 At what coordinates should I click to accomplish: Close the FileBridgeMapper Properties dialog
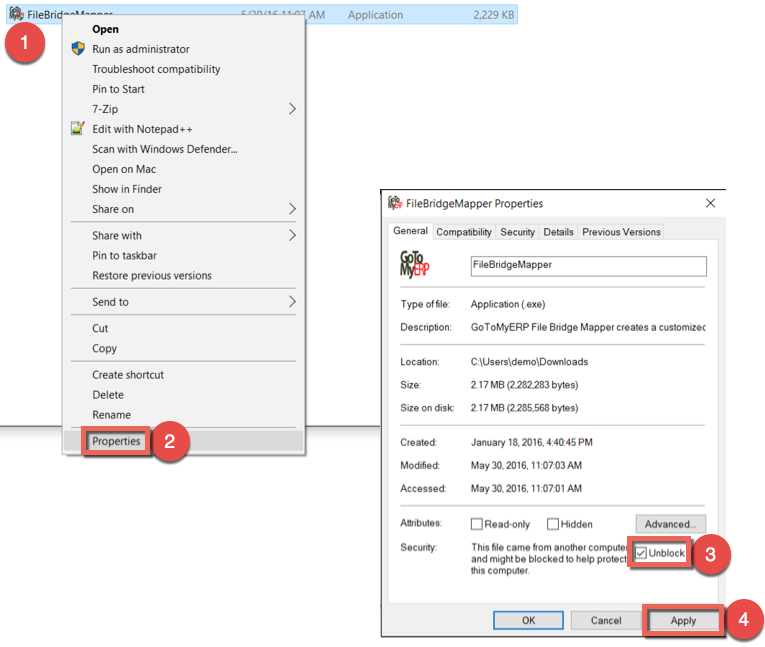(x=710, y=203)
